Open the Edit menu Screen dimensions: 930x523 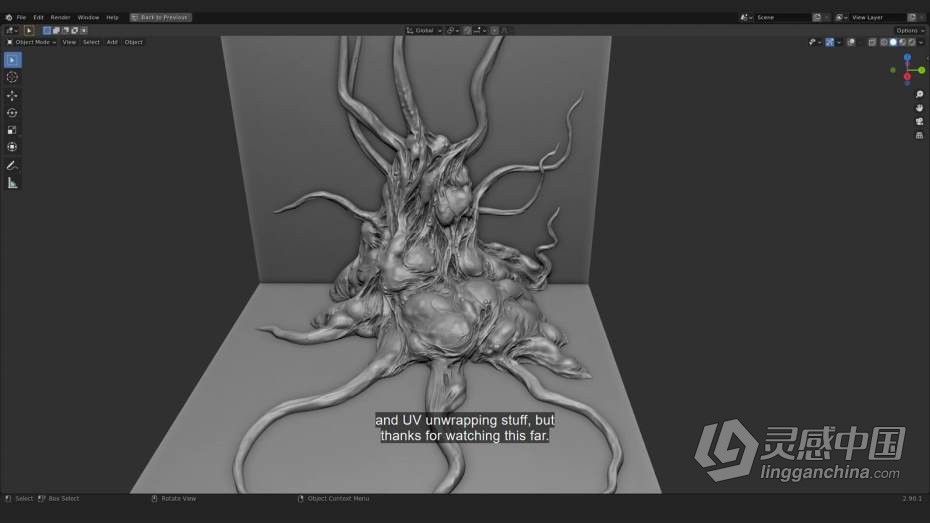[x=38, y=17]
